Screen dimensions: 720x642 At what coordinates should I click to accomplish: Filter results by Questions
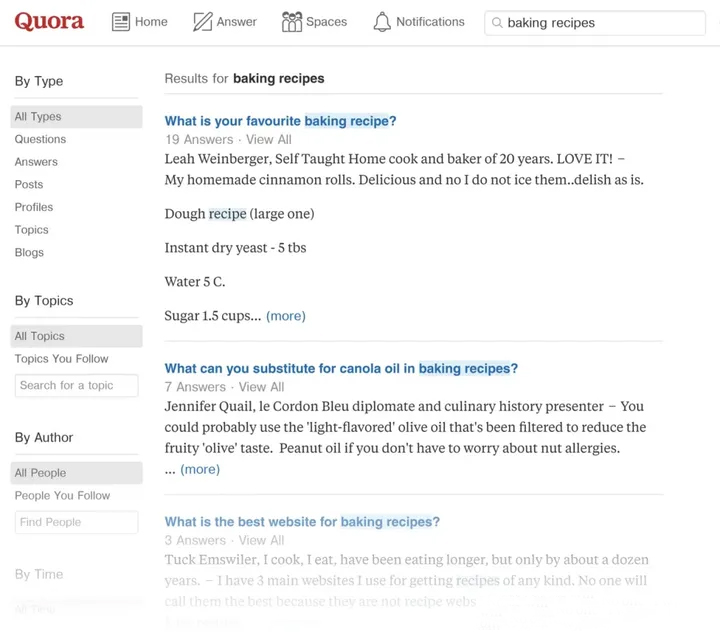coord(40,139)
